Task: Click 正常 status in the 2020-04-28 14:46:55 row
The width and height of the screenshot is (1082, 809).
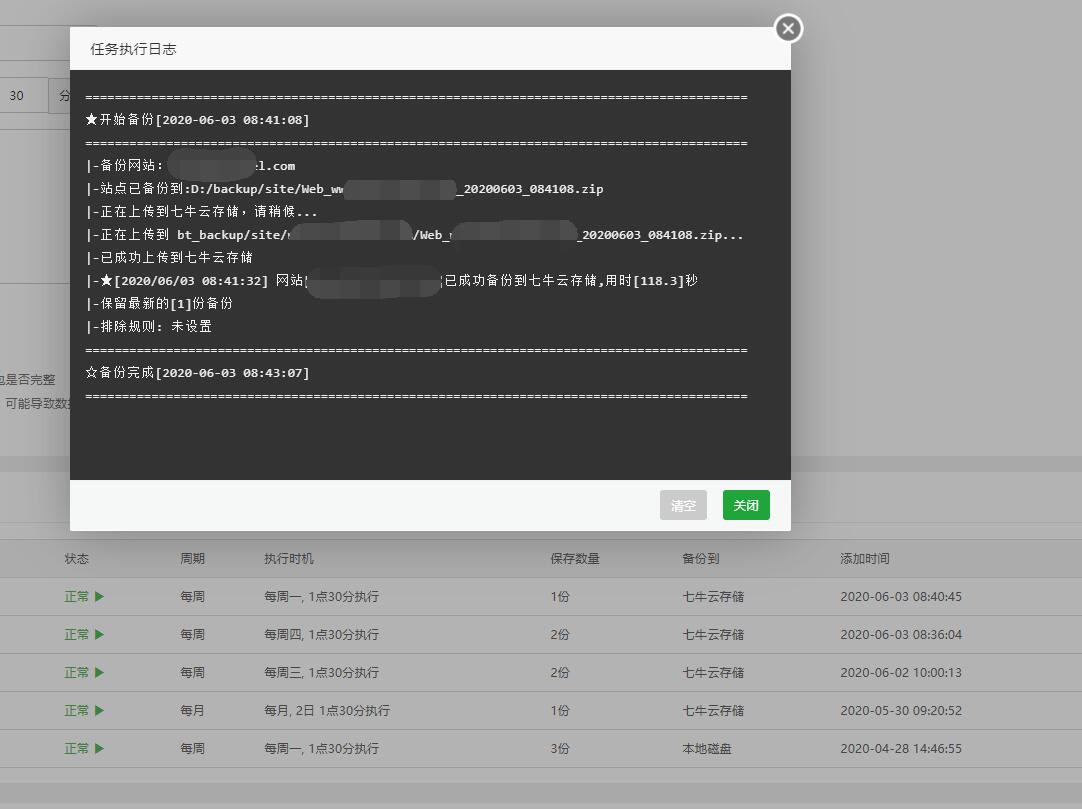Action: 77,748
